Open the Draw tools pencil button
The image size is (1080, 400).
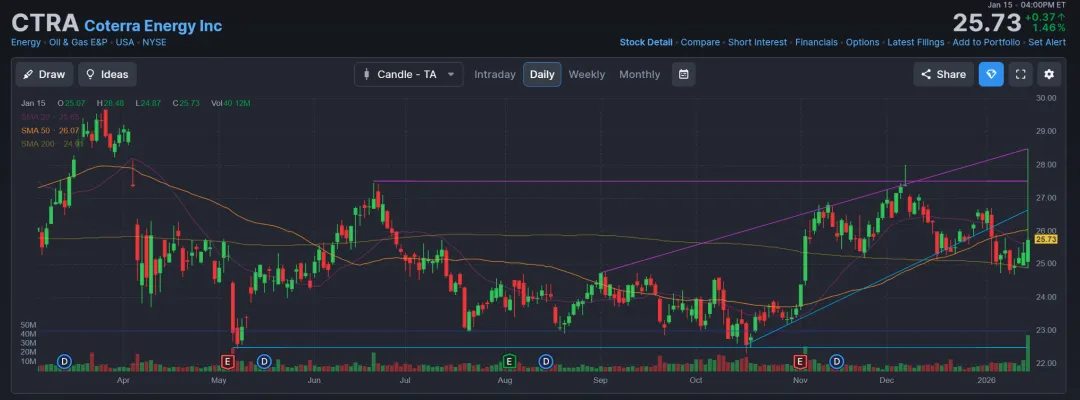(45, 74)
